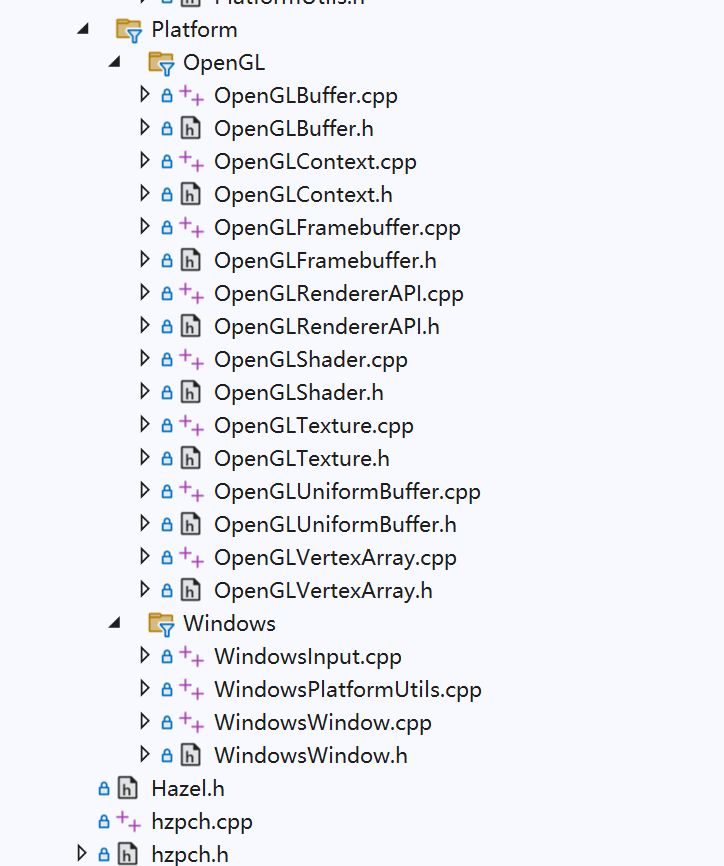
Task: Expand the OpenGLContext.cpp node arrow
Action: tap(145, 161)
